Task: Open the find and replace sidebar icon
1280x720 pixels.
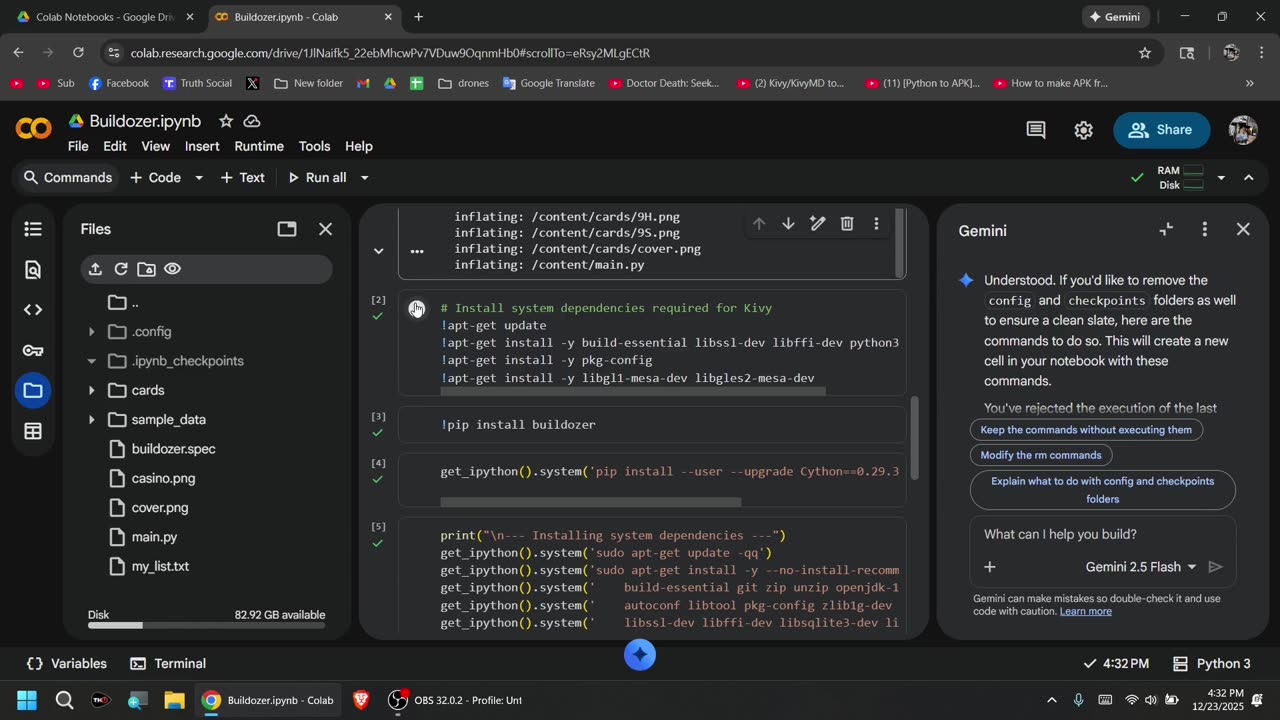Action: pos(33,270)
